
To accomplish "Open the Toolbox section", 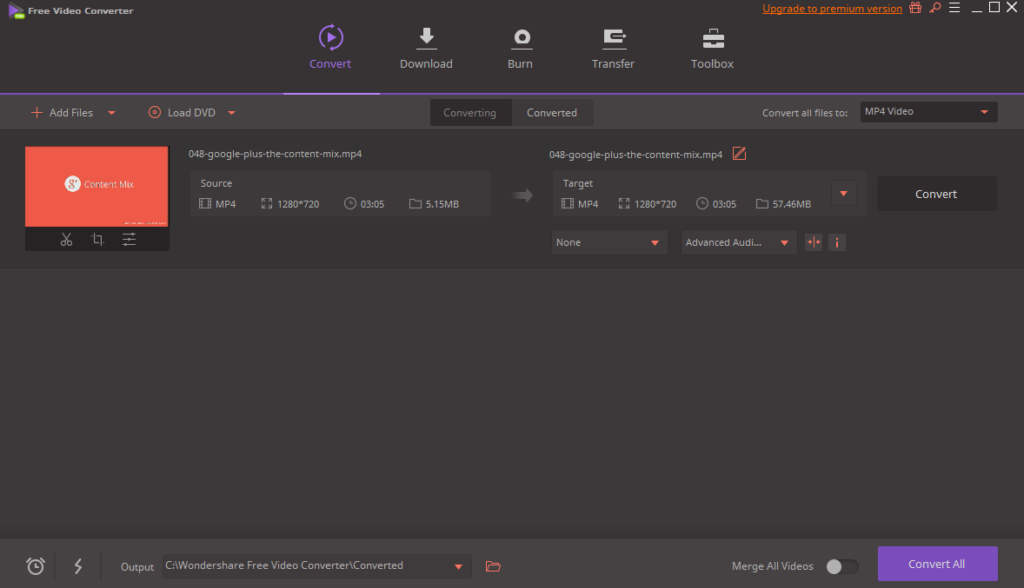I will (712, 49).
